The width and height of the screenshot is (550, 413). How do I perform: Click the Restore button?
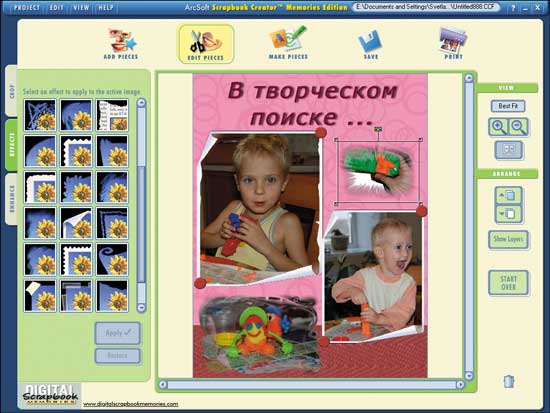click(118, 355)
